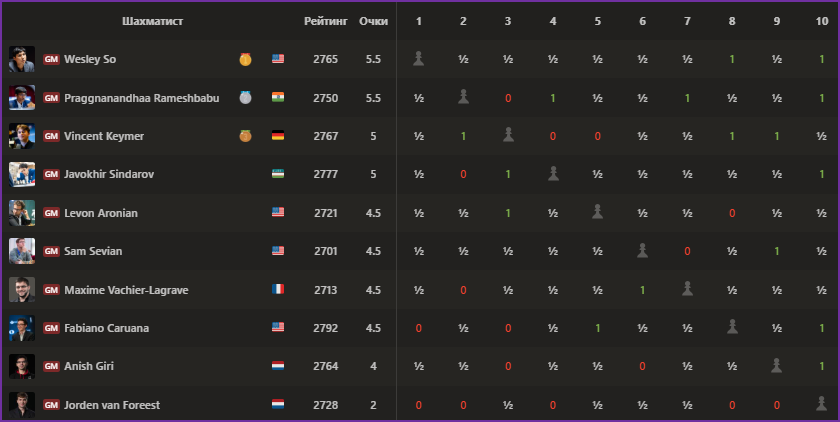Click the pawn icon in Wesley So's row
The image size is (840, 422).
[418, 58]
